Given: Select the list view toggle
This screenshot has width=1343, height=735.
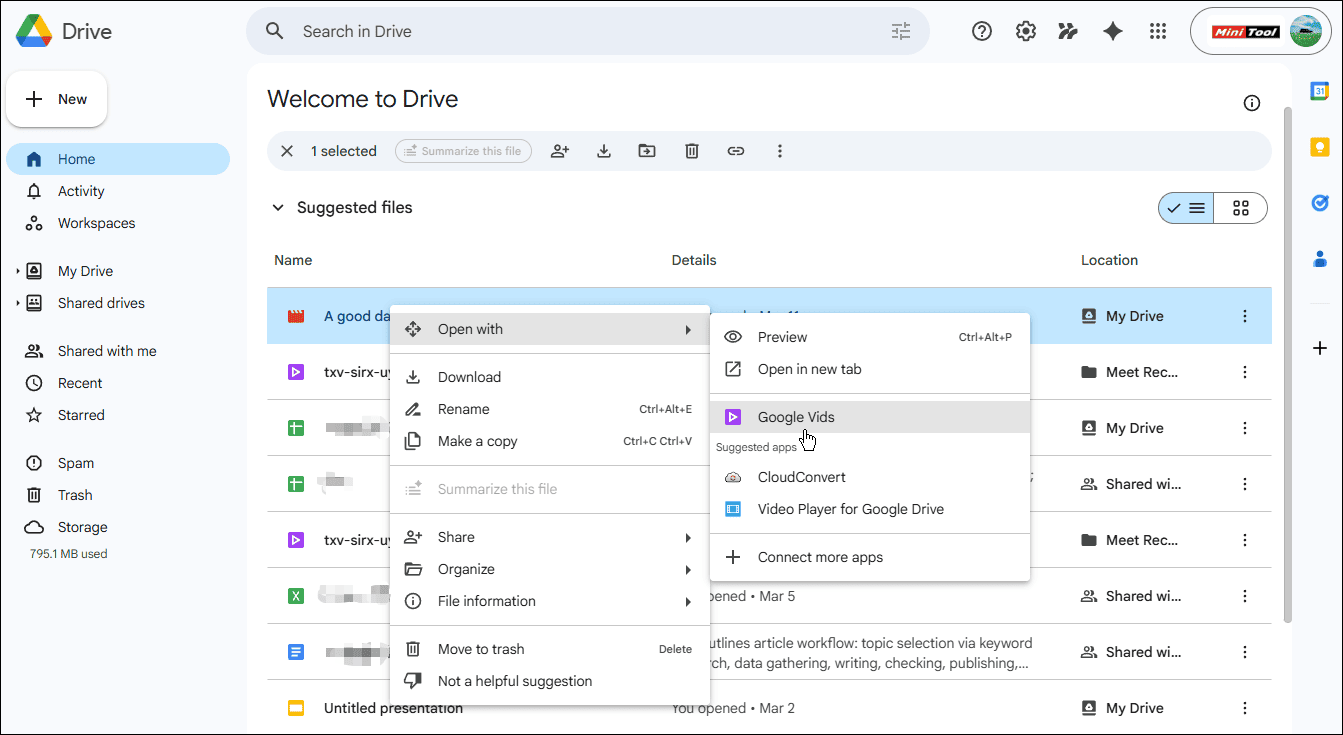Looking at the screenshot, I should [x=1185, y=208].
